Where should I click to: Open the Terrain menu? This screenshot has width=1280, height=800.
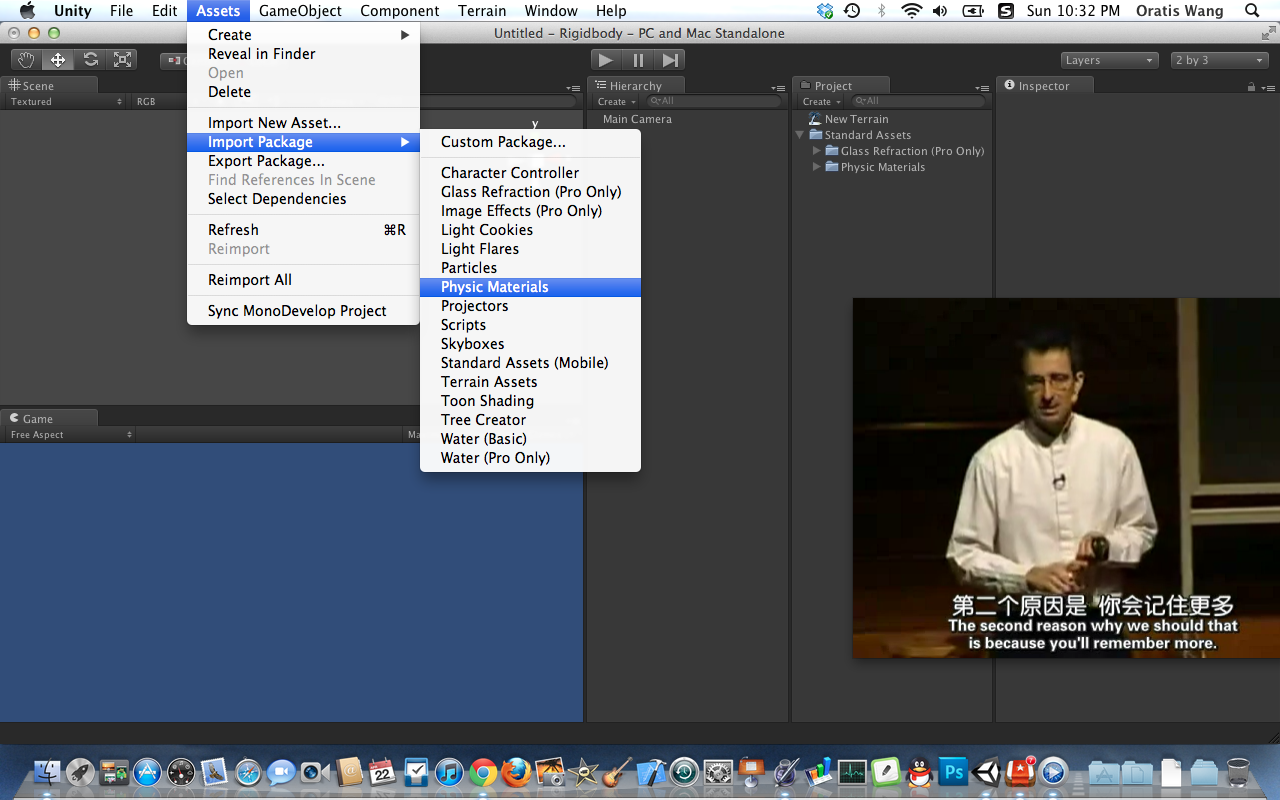pyautogui.click(x=482, y=11)
